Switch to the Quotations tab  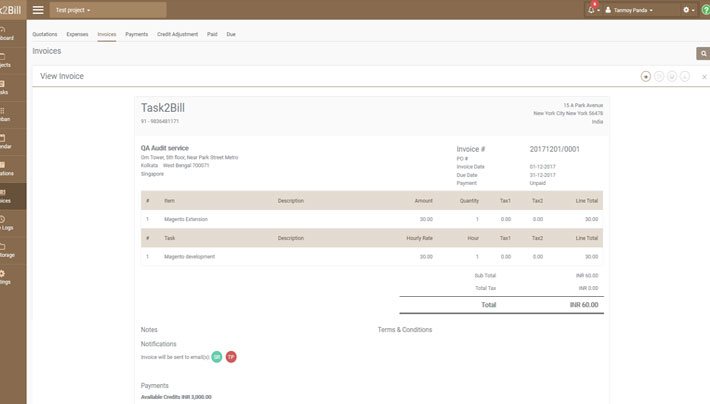pos(45,34)
